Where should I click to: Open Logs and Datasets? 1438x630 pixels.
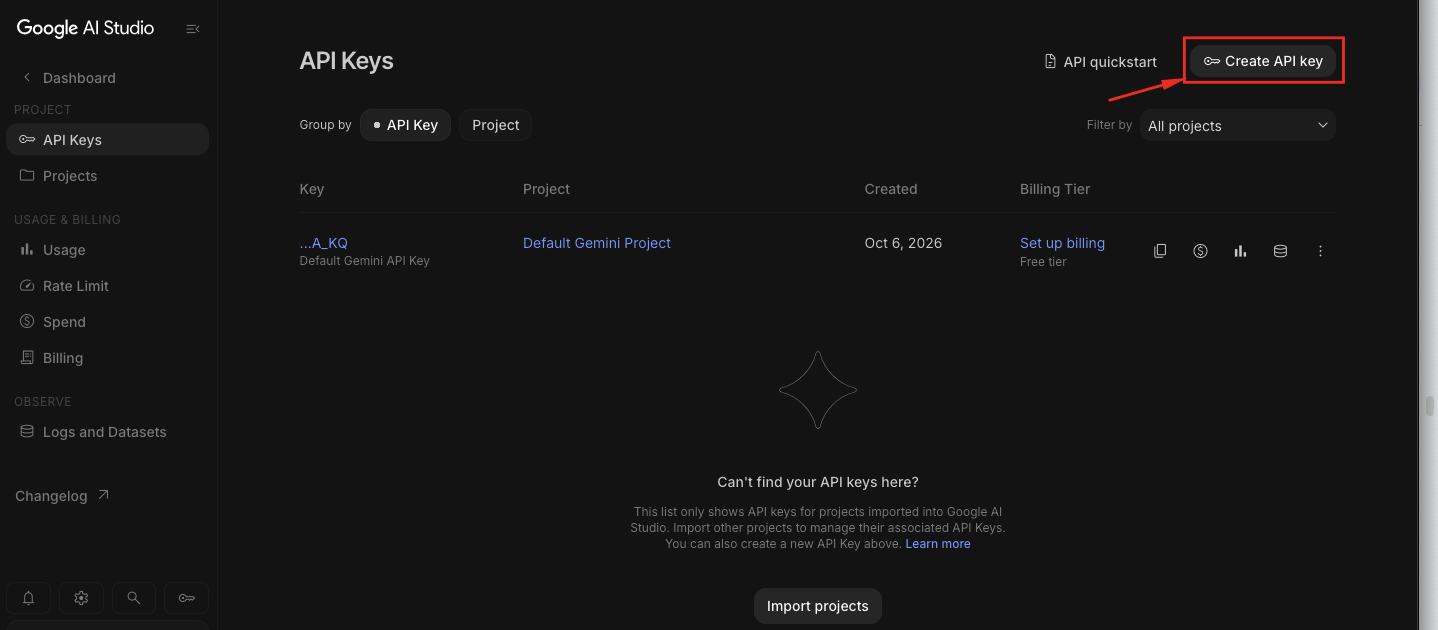107,432
